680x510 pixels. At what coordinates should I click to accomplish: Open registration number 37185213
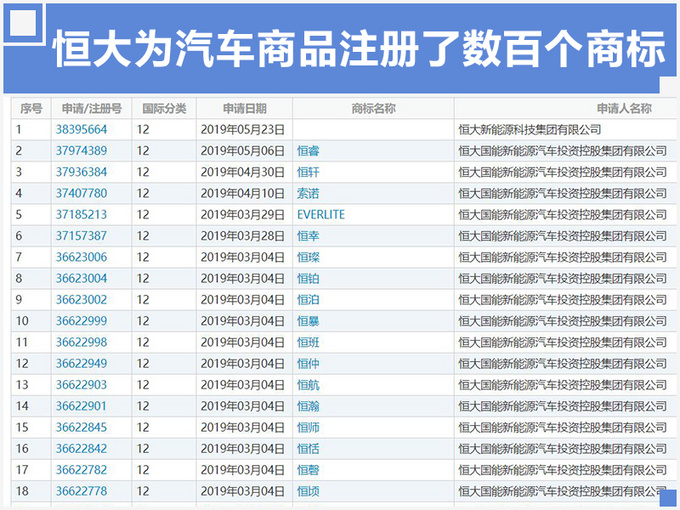(x=81, y=214)
